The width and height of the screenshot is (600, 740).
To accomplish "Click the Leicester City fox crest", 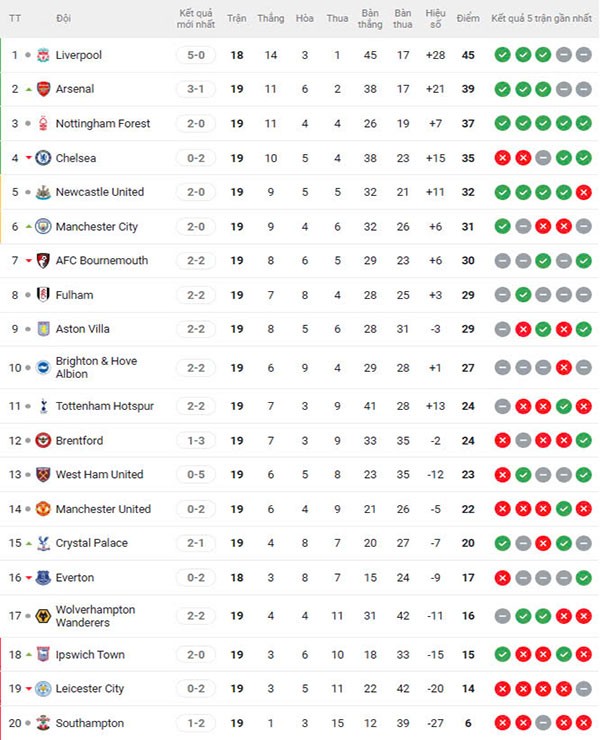I will pyautogui.click(x=43, y=689).
